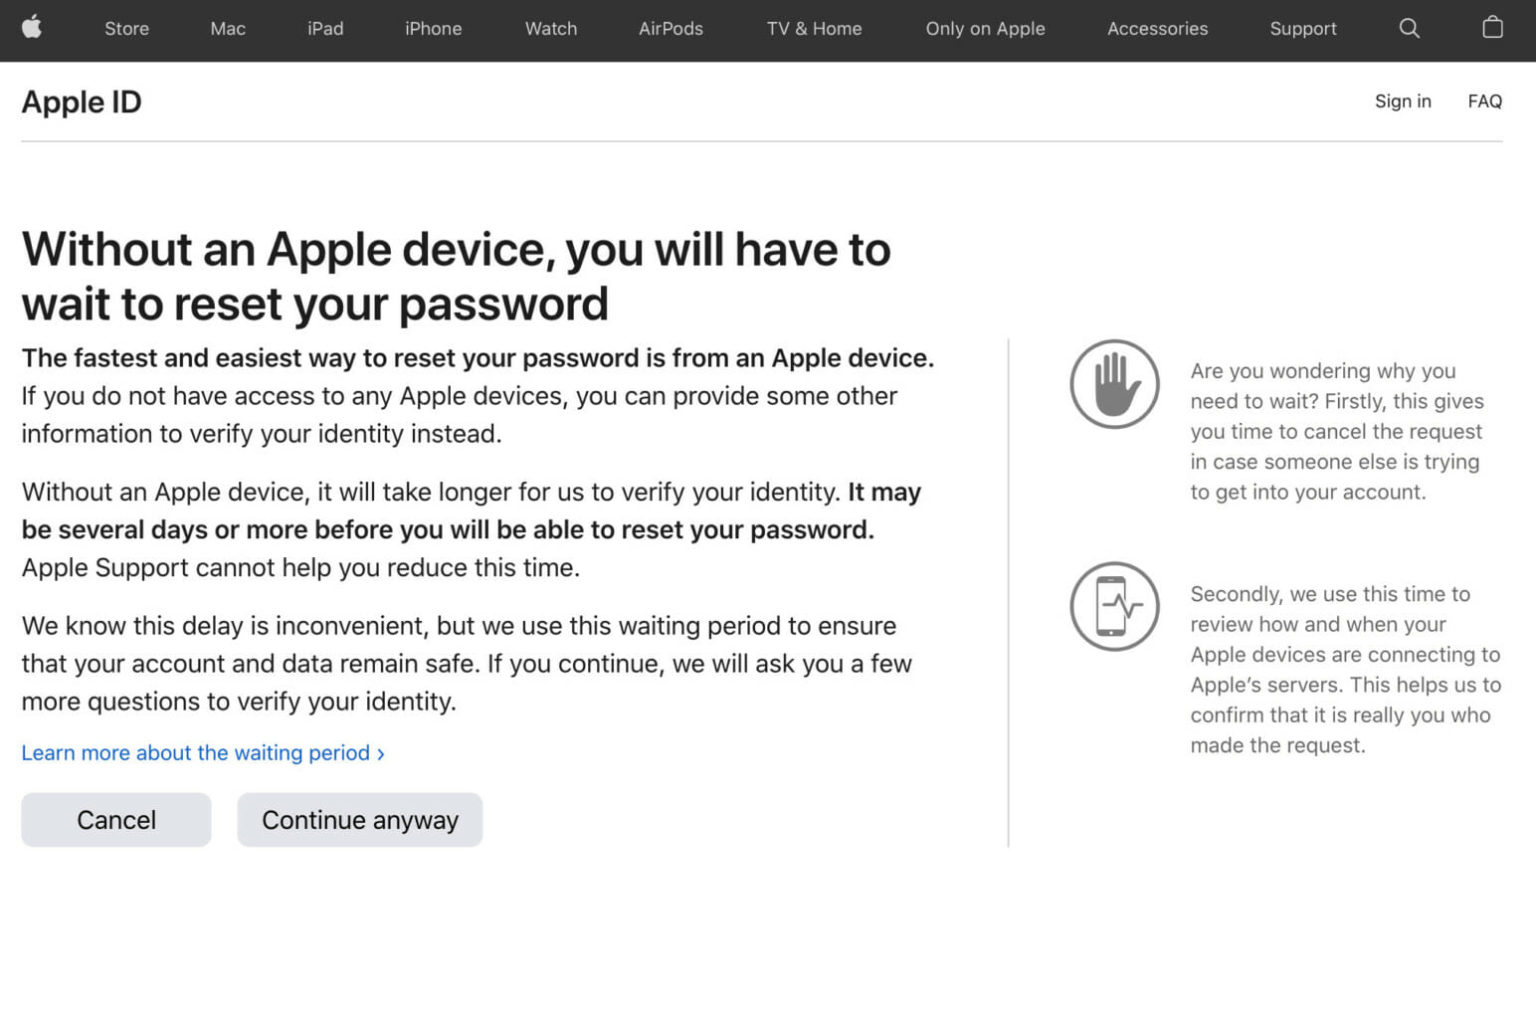Open the Accessories section
1536x1021 pixels.
tap(1157, 29)
